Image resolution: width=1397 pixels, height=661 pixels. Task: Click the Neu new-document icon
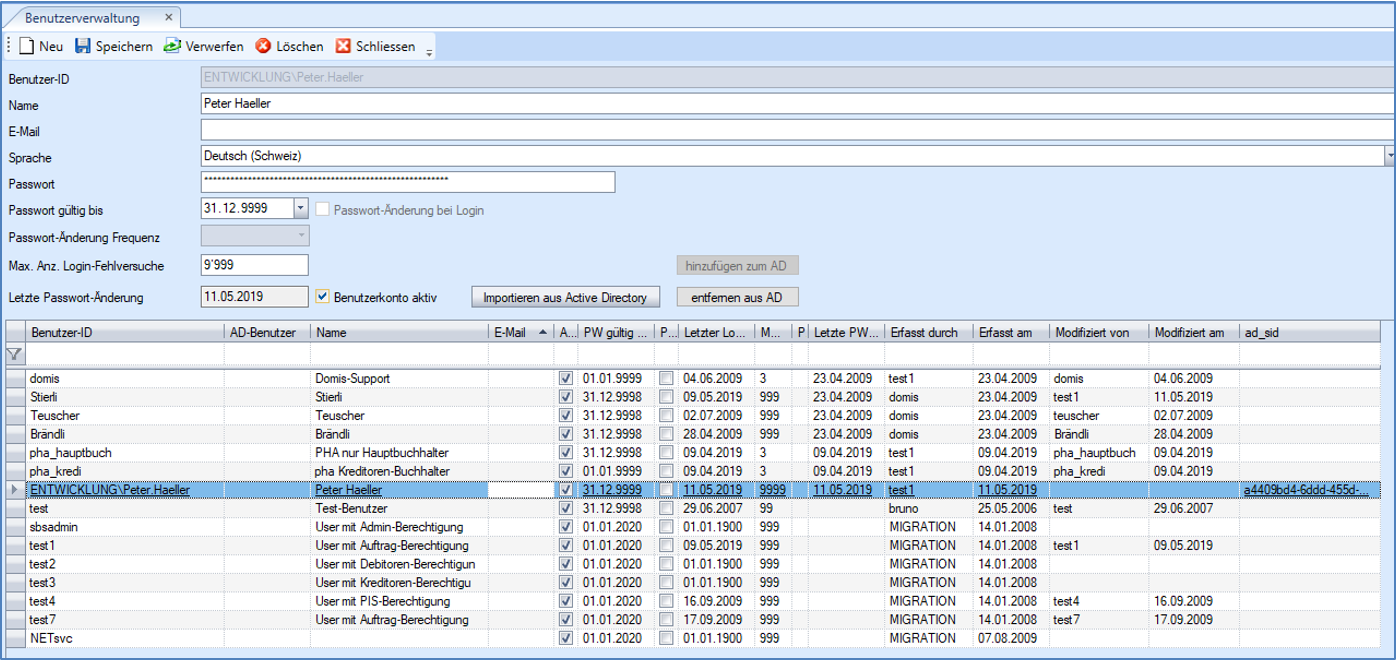(28, 46)
